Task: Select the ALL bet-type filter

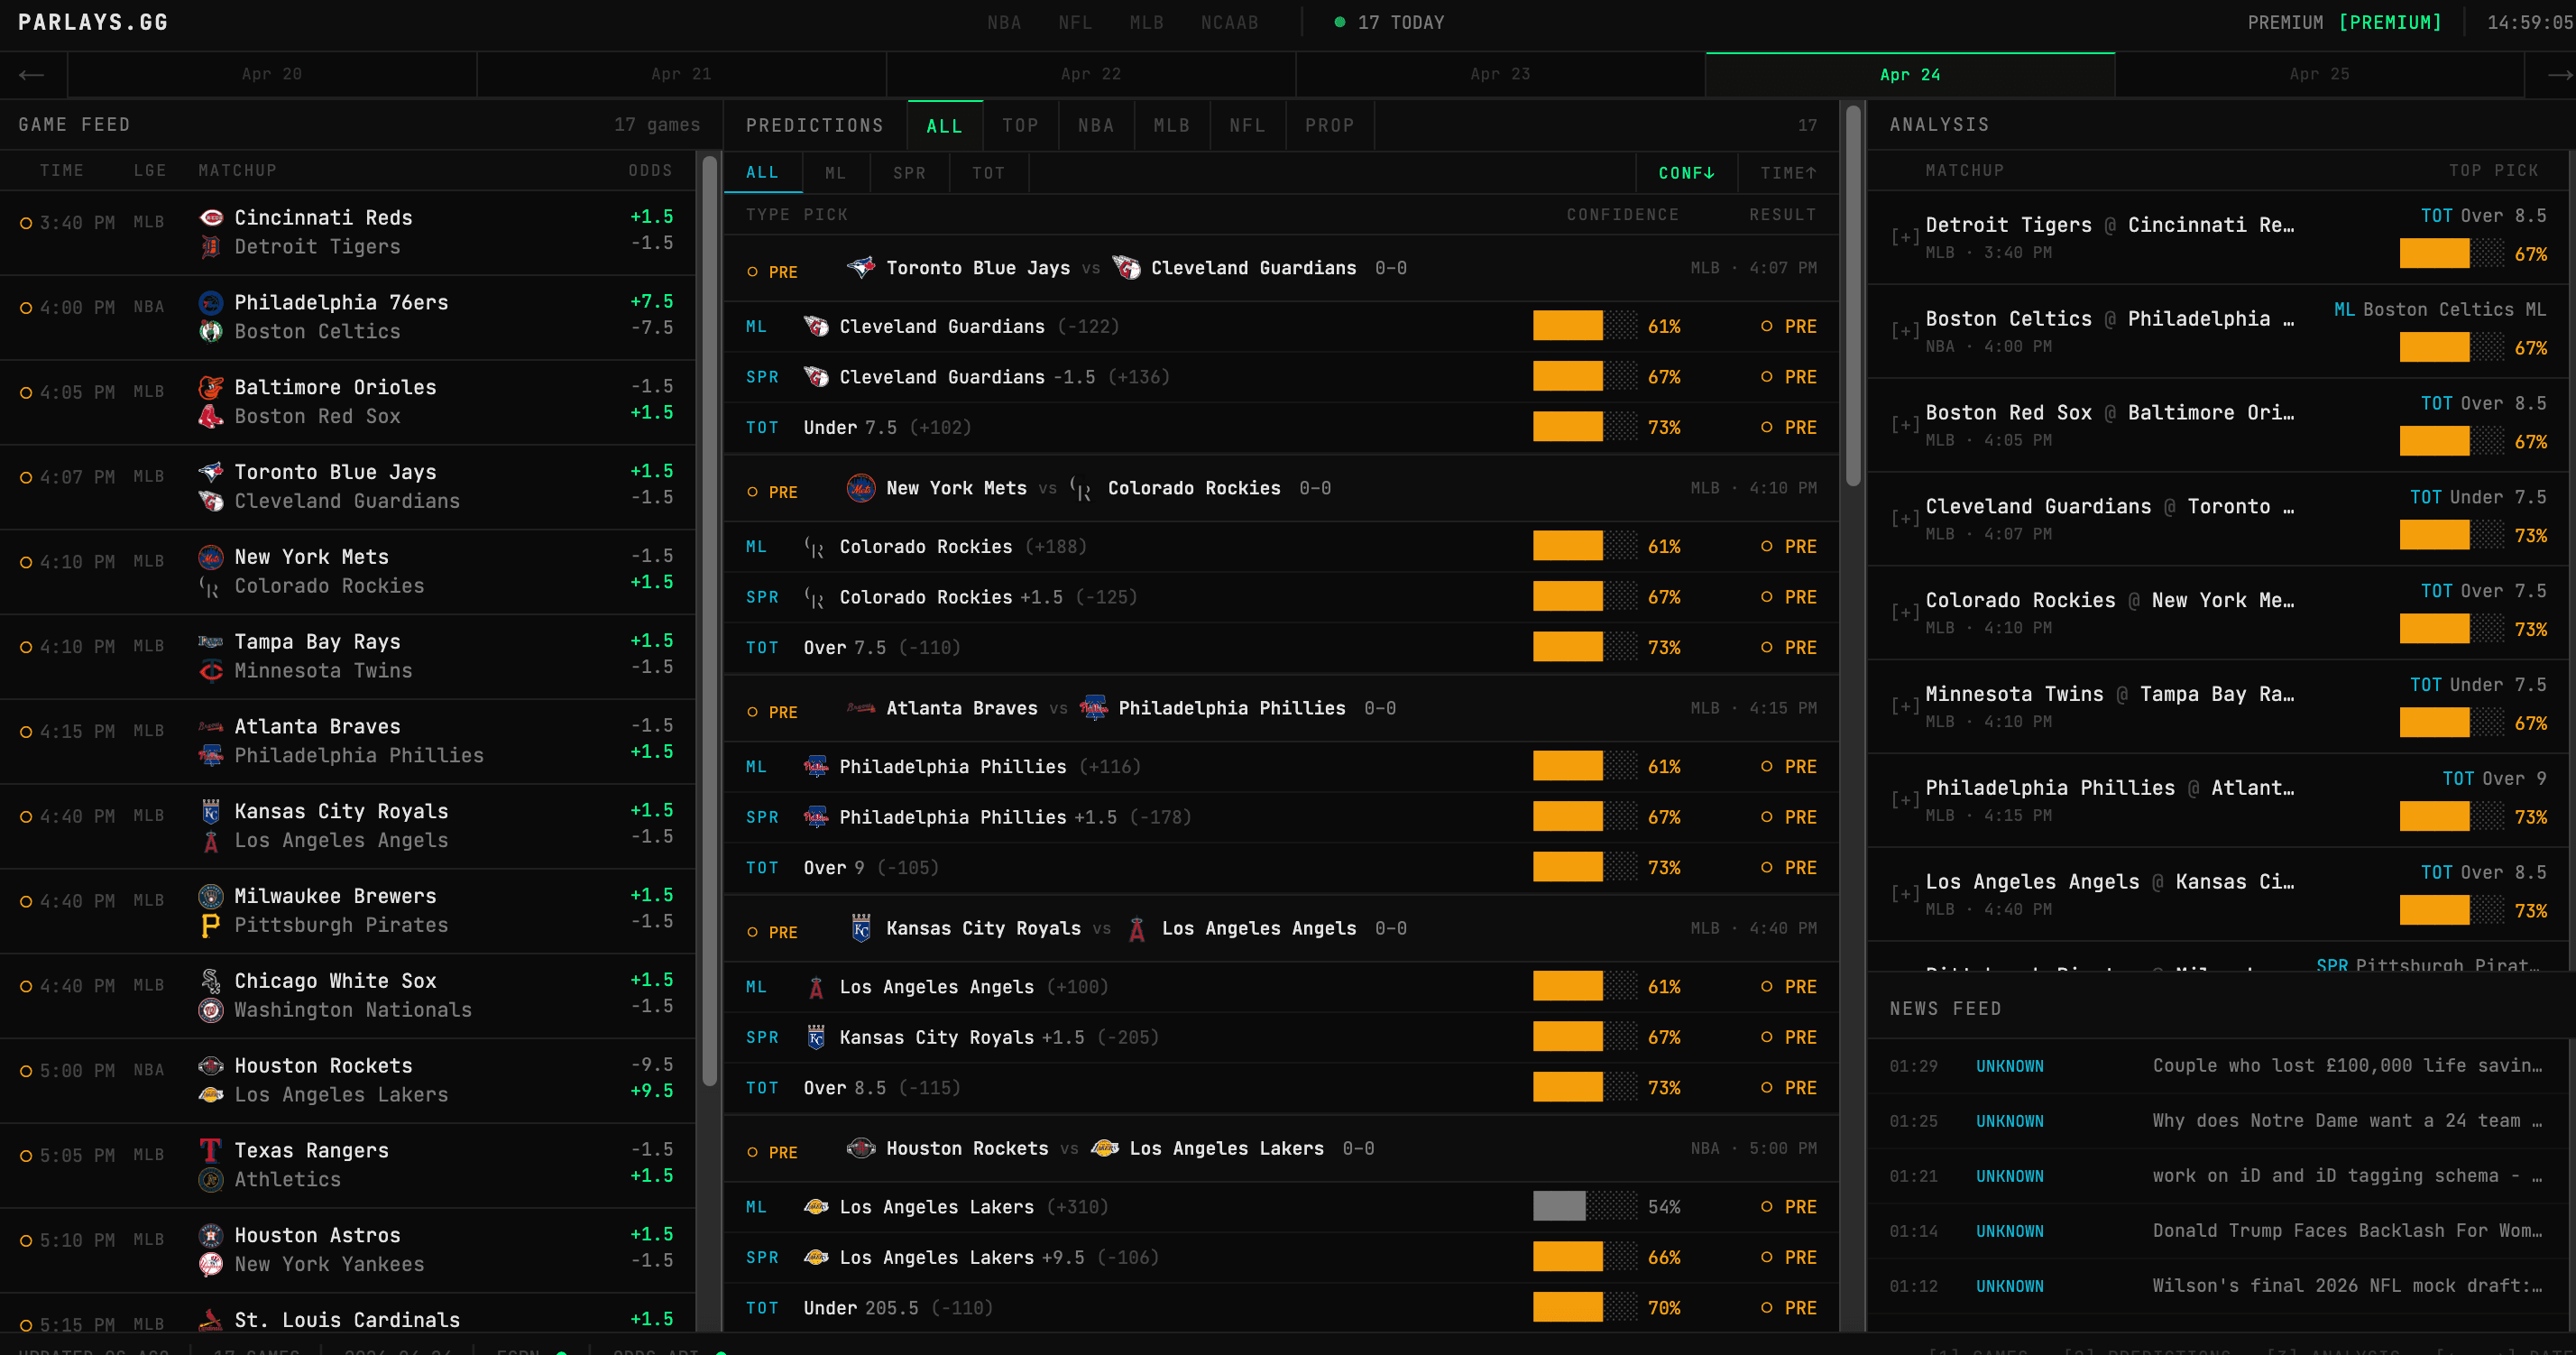Action: click(x=762, y=173)
